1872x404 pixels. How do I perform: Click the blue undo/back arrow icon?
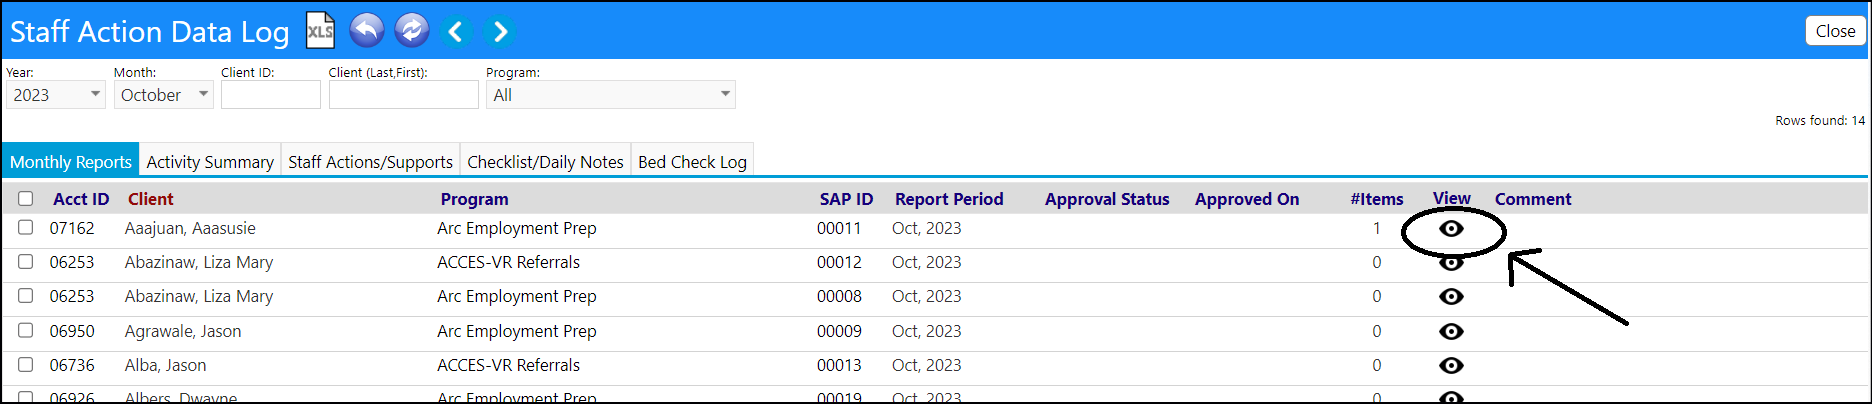(367, 30)
